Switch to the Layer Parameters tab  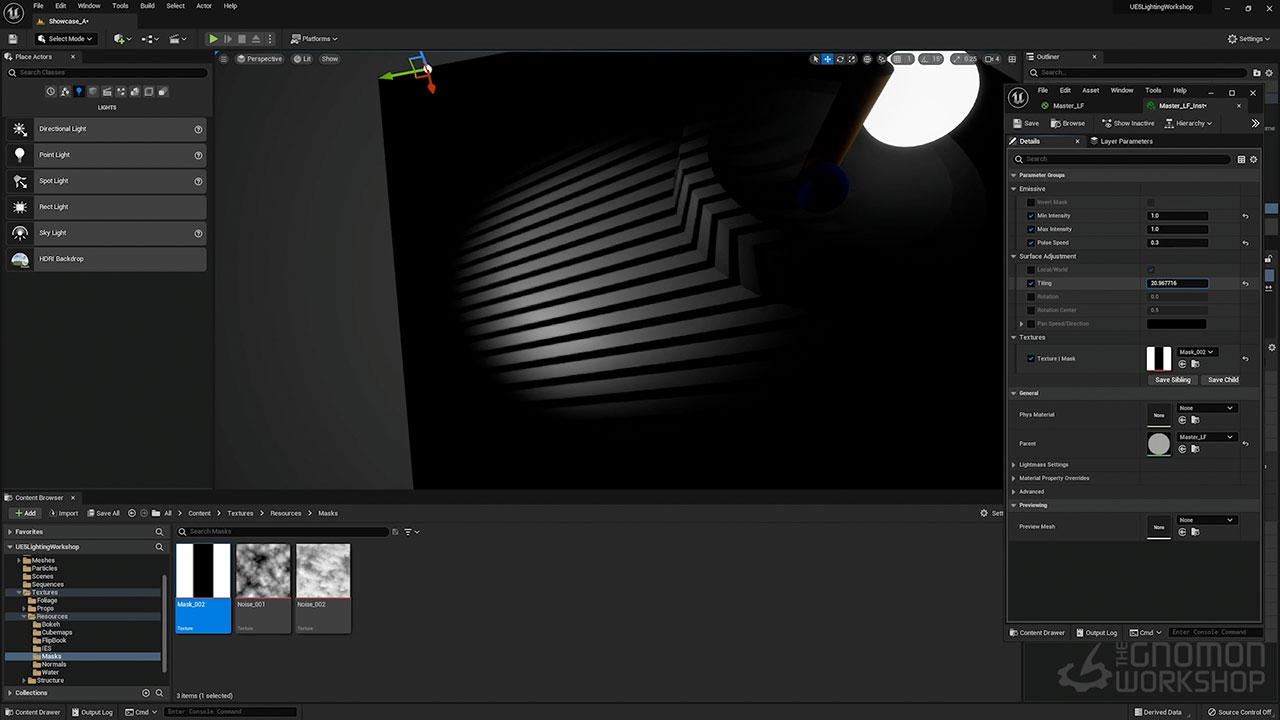pyautogui.click(x=1125, y=141)
